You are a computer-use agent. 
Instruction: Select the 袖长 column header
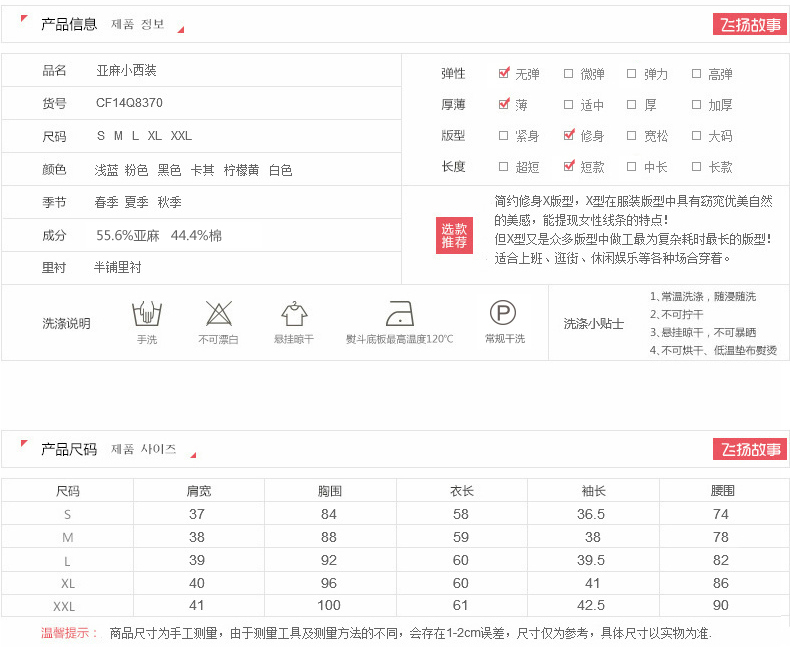tap(593, 491)
